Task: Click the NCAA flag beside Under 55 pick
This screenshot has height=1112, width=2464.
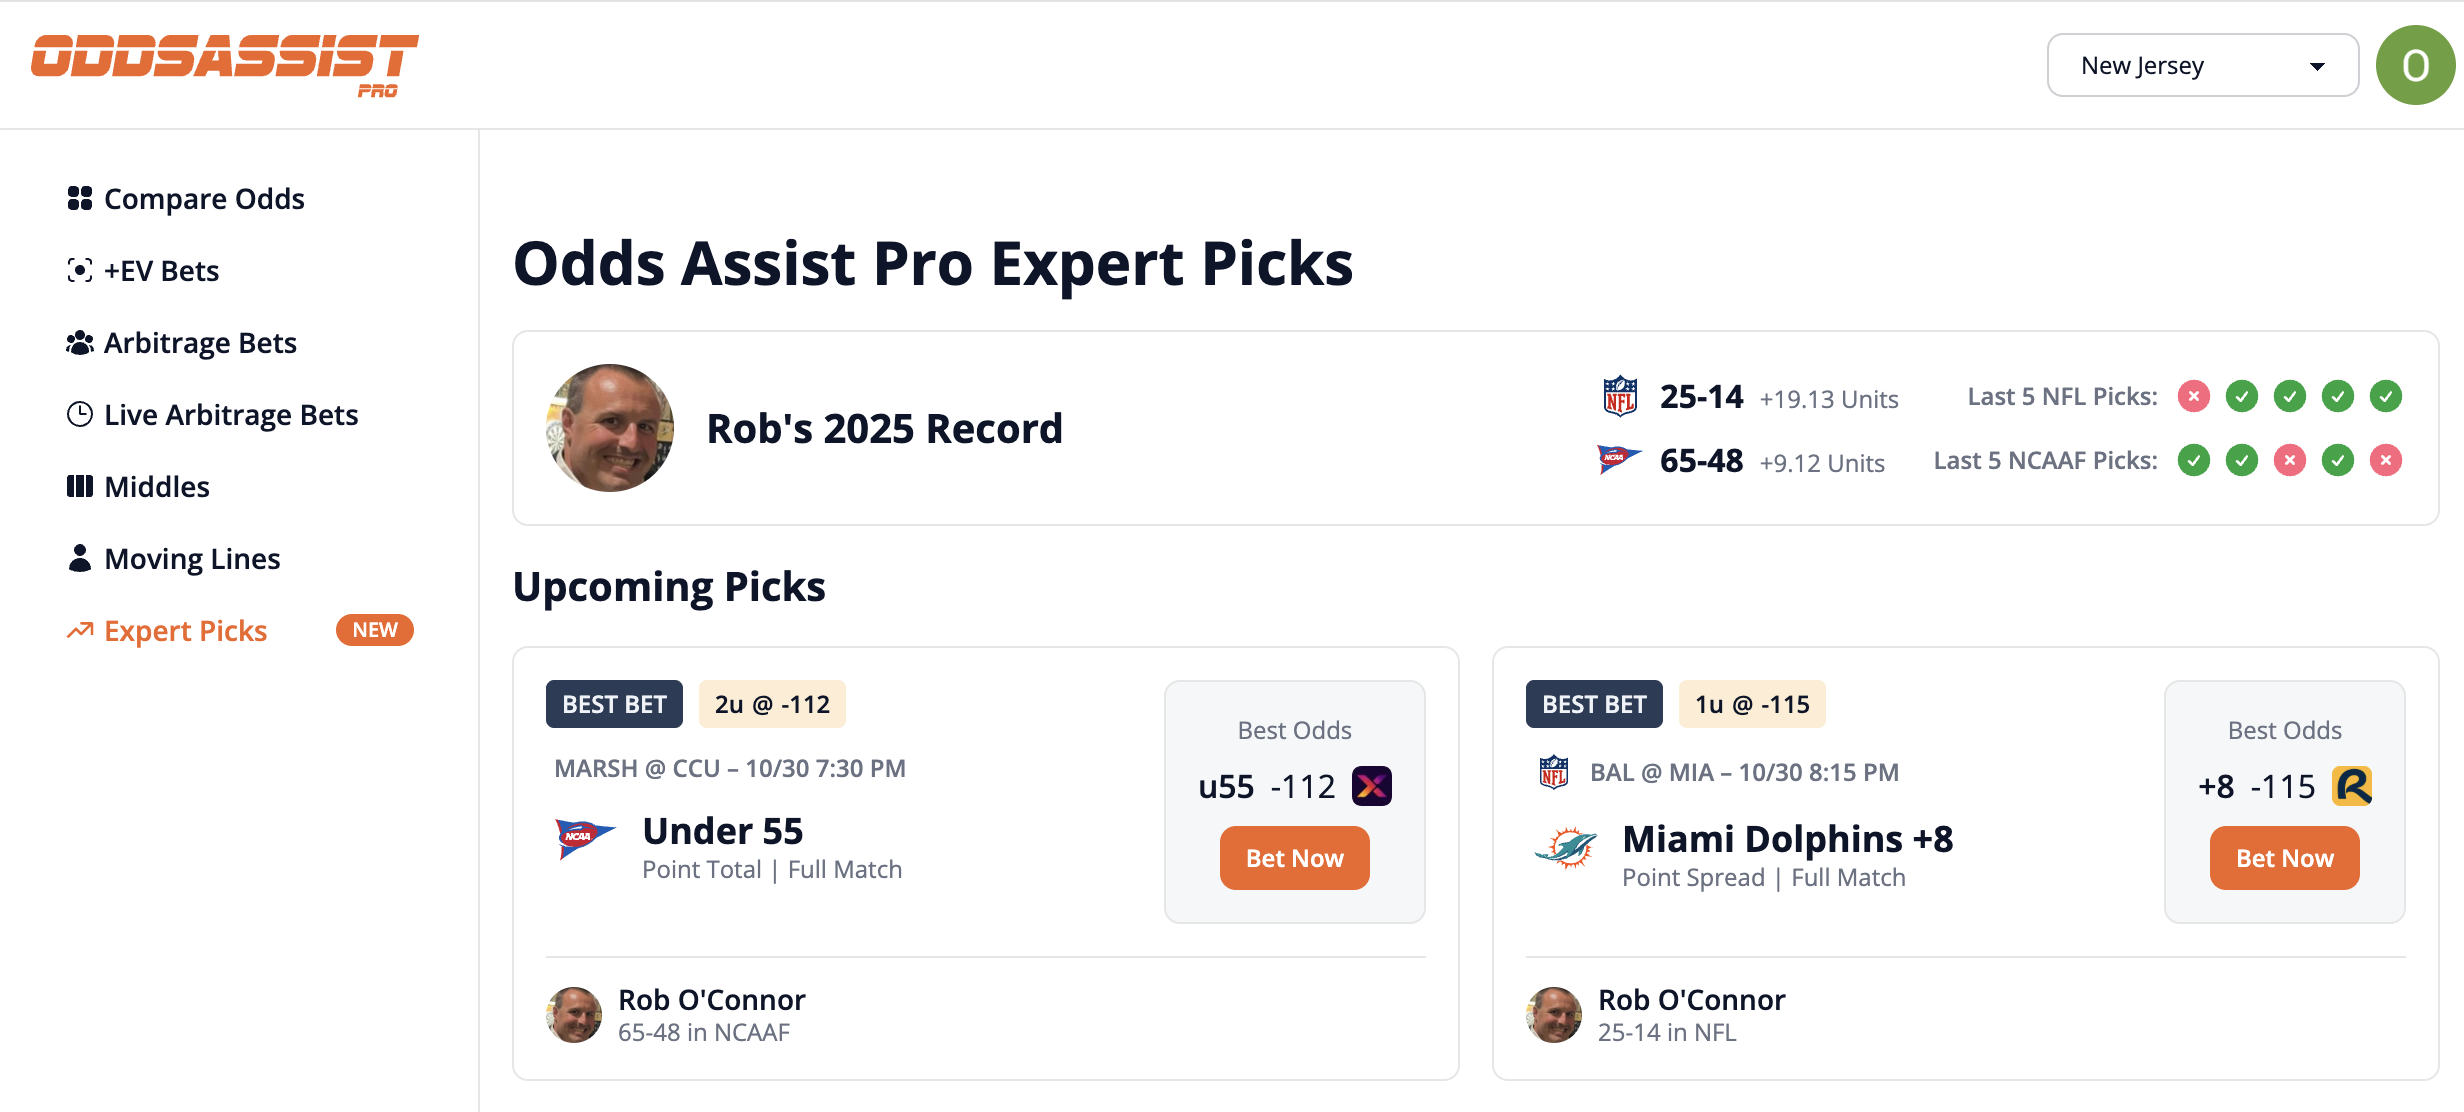Action: click(583, 838)
